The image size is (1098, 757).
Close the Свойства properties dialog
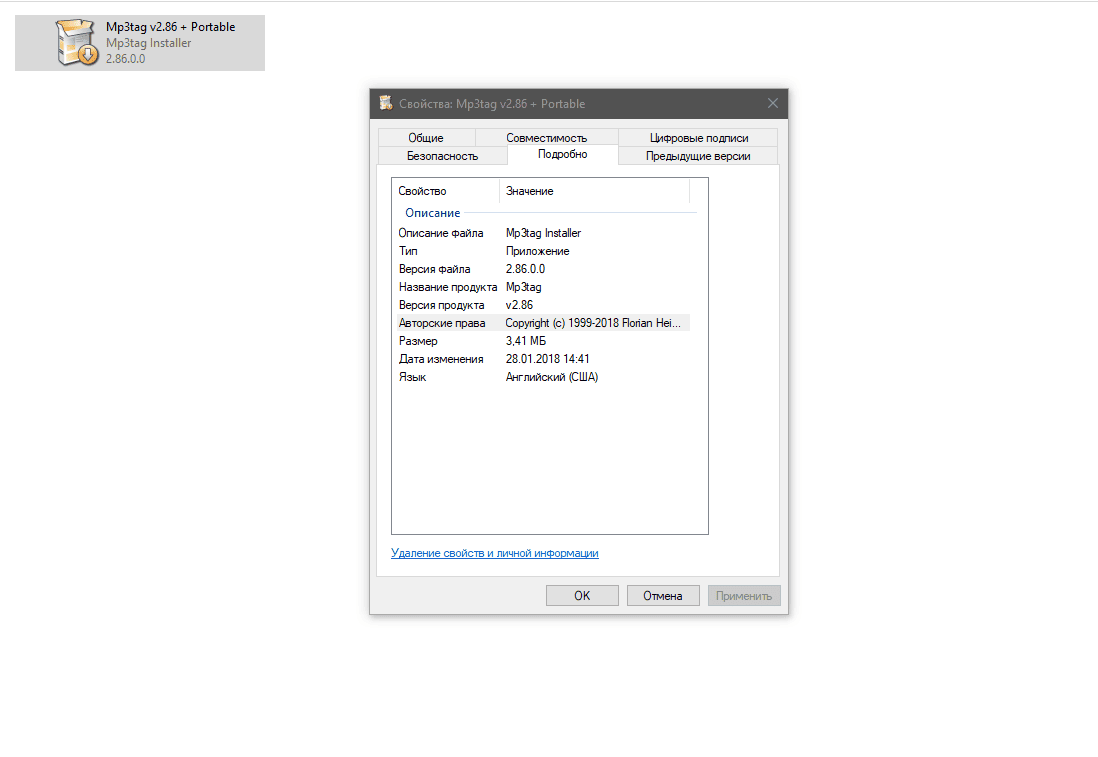[772, 104]
